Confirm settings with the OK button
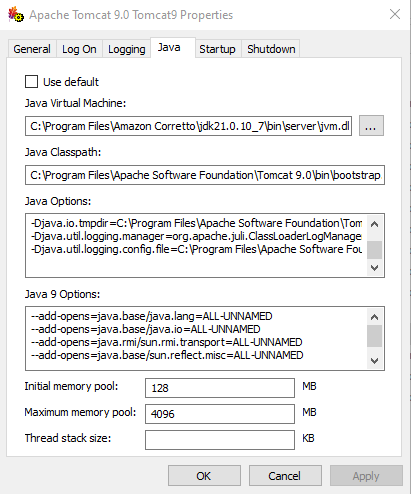Viewport: 411px width, 494px height. point(204,476)
